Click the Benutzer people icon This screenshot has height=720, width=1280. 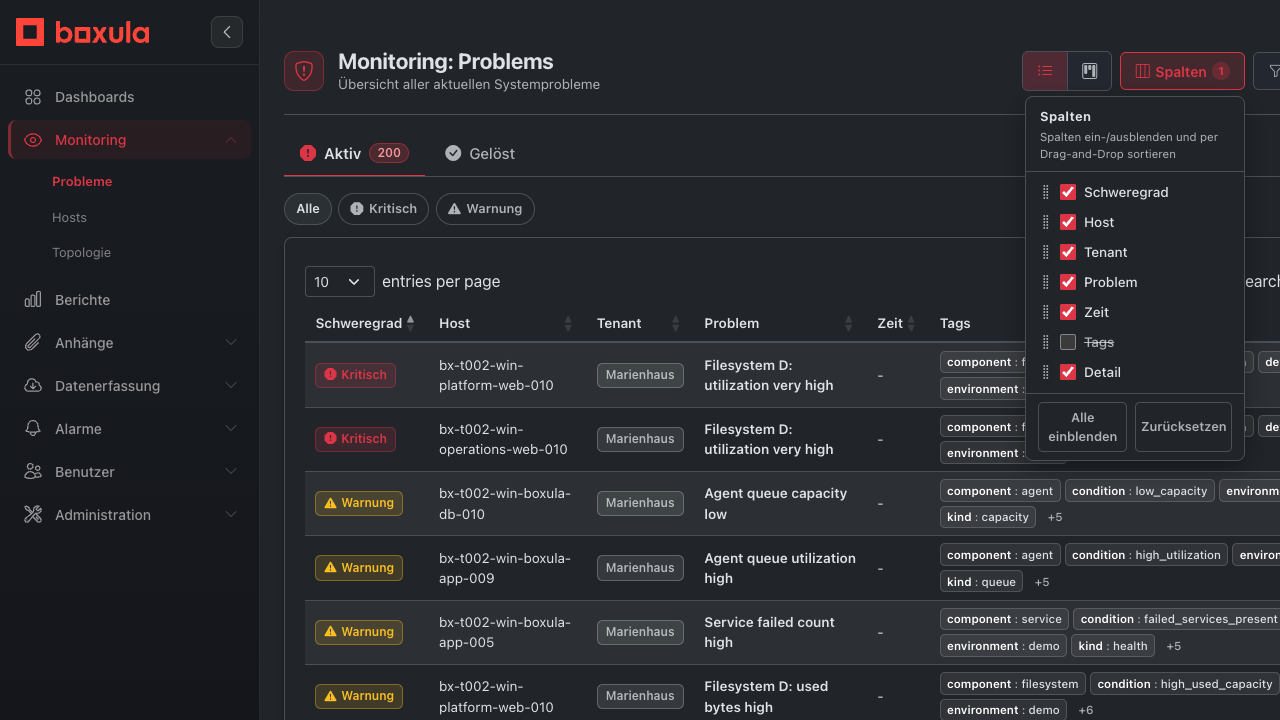[33, 472]
